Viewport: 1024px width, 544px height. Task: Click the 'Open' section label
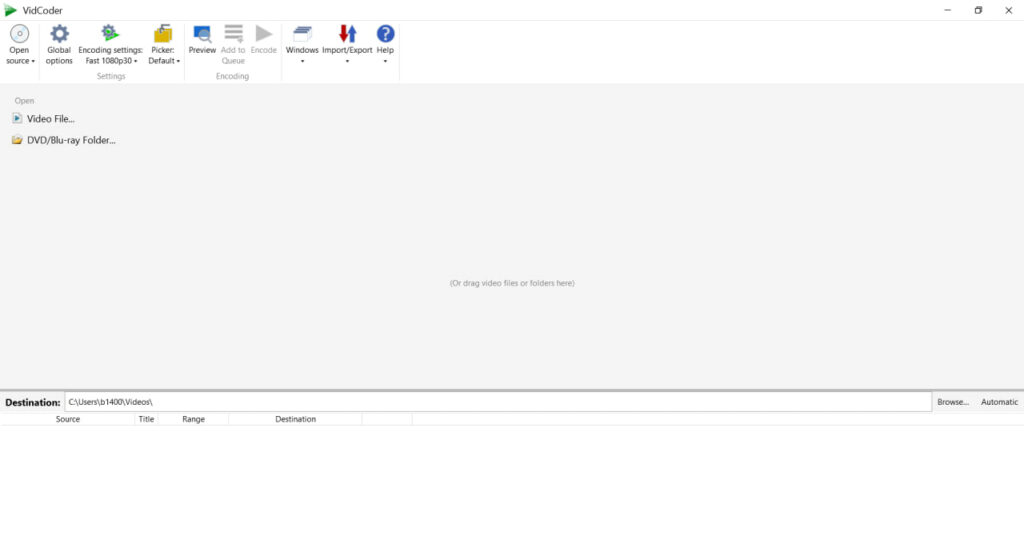click(x=24, y=101)
